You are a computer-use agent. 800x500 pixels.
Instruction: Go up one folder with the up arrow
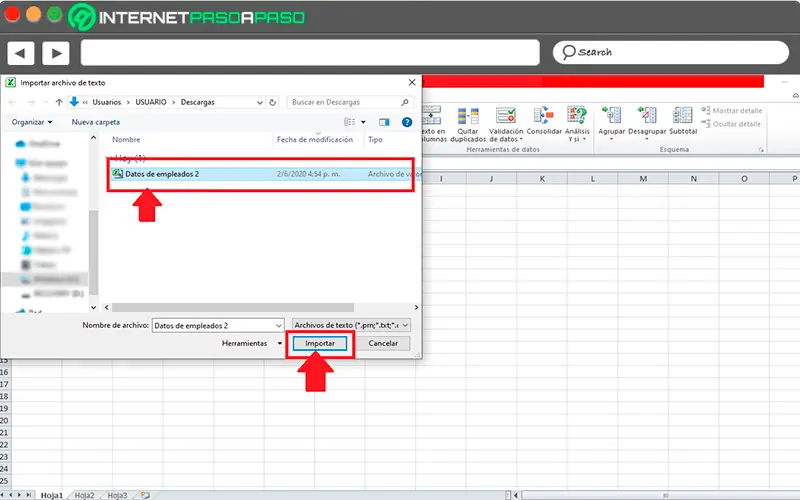coord(59,103)
